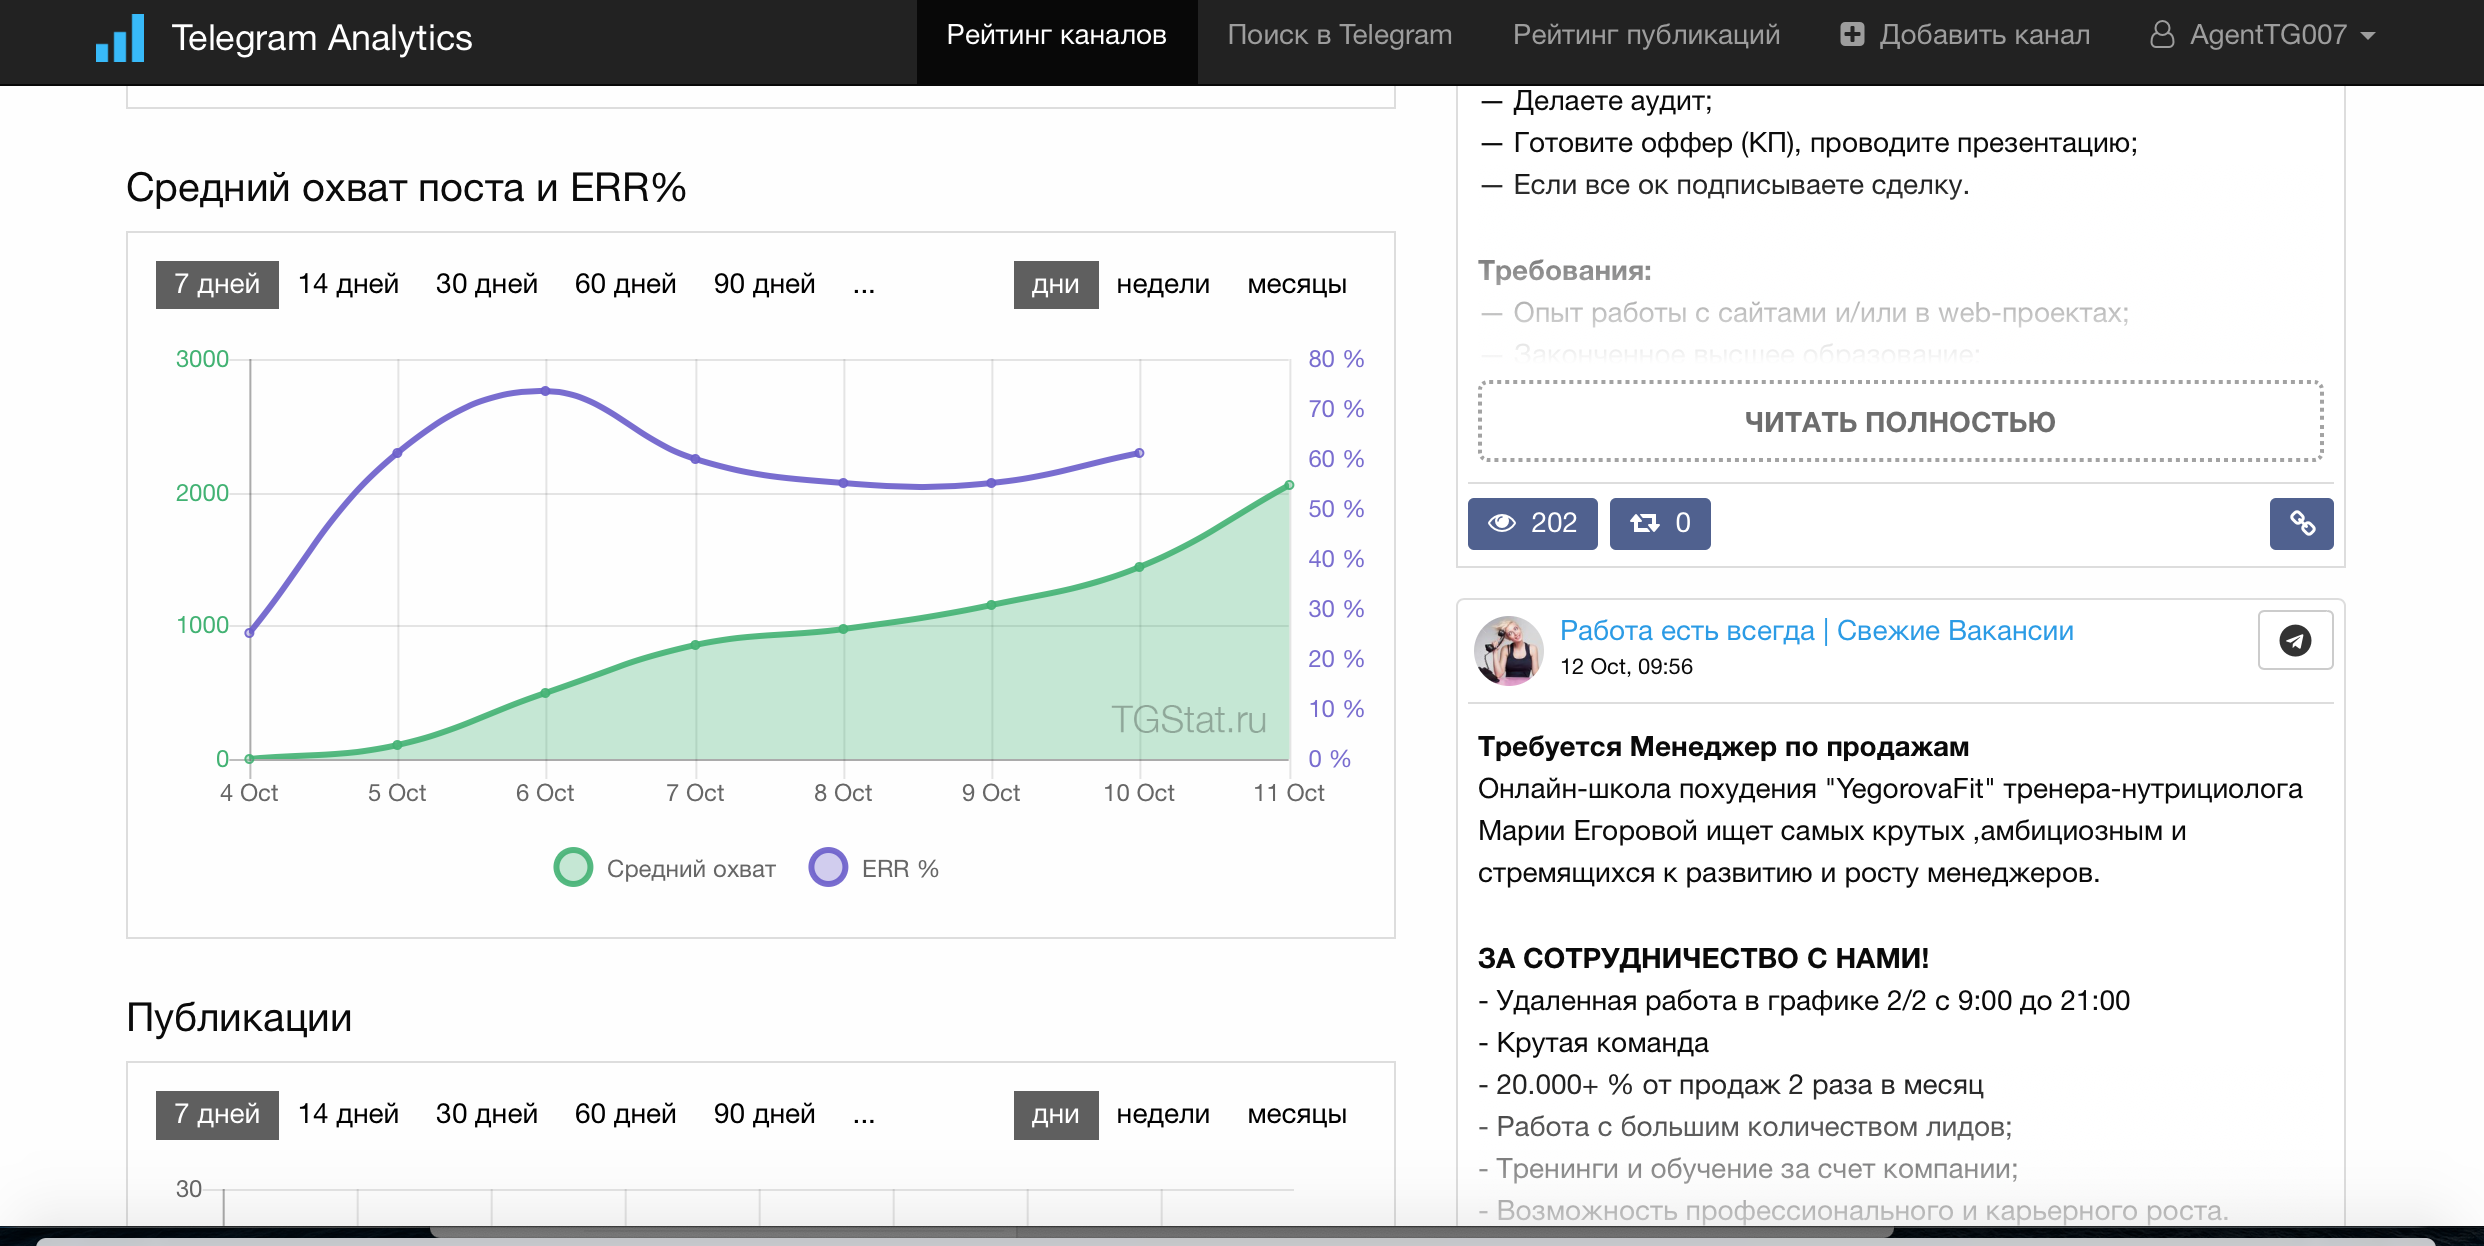Screen dimensions: 2484x1246
Task: Click the user profile icon beside AgentTG007
Action: coord(2162,35)
